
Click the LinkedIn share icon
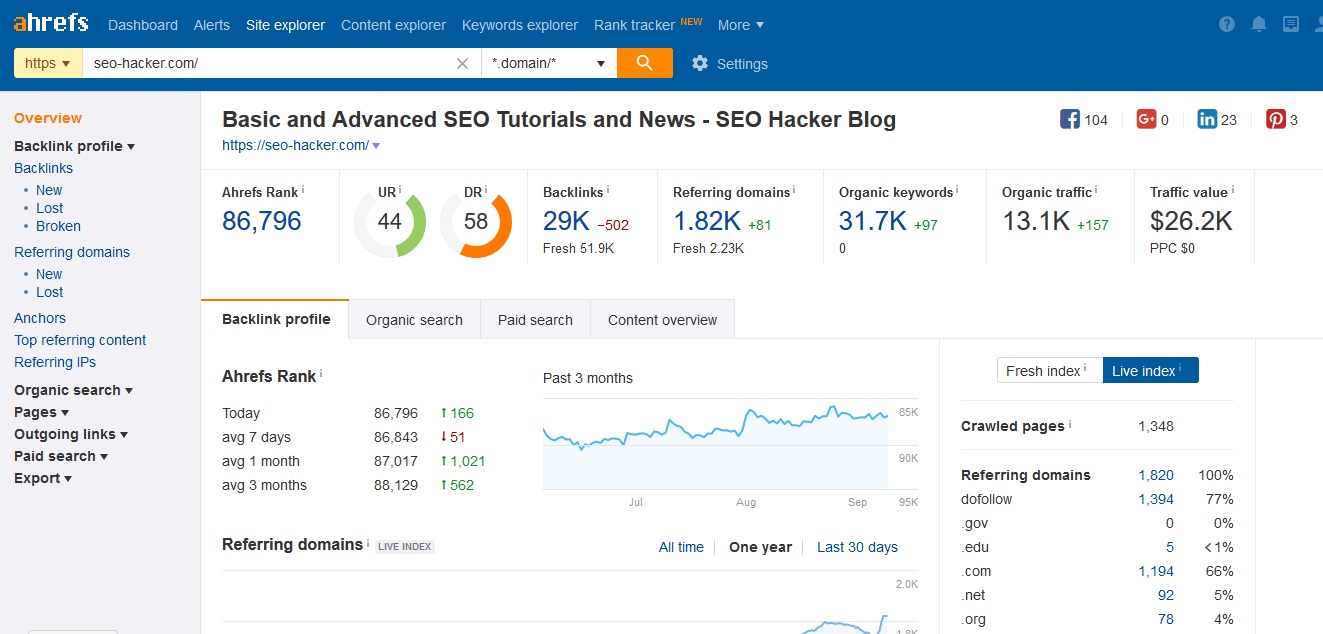click(1207, 119)
